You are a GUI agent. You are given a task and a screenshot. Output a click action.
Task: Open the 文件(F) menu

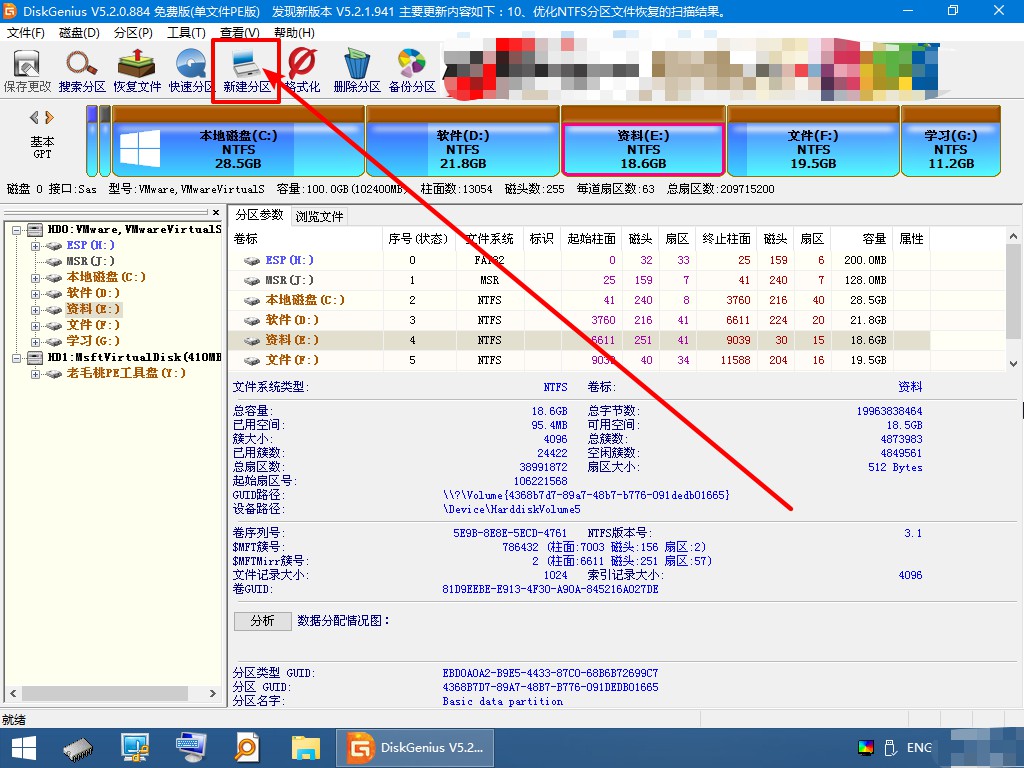coord(26,33)
